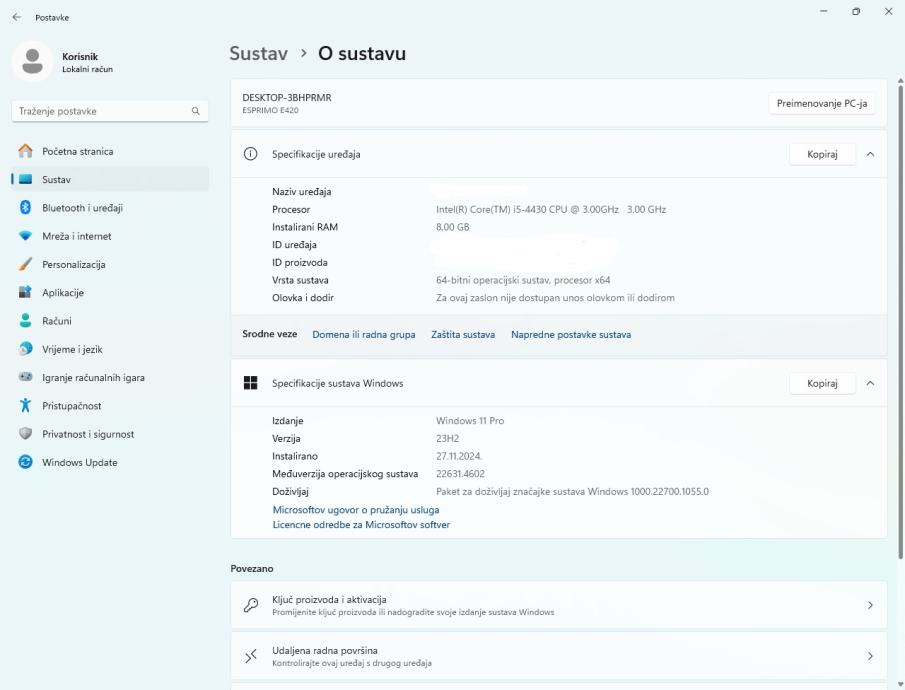Select Aplikacije in the sidebar
The height and width of the screenshot is (690, 905).
63,293
